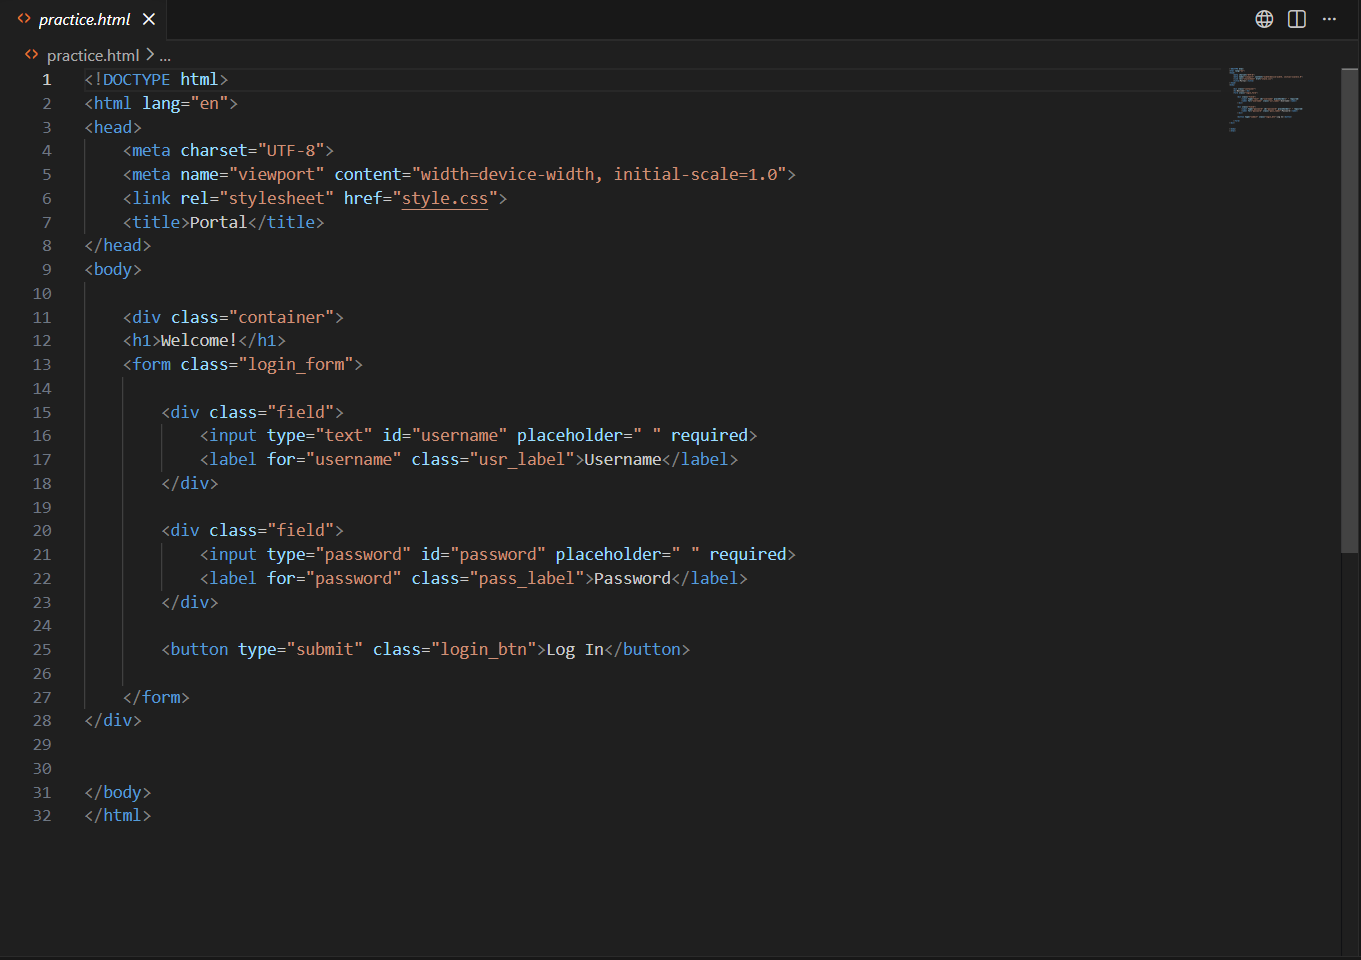
Task: Select line number 24
Action: point(42,625)
